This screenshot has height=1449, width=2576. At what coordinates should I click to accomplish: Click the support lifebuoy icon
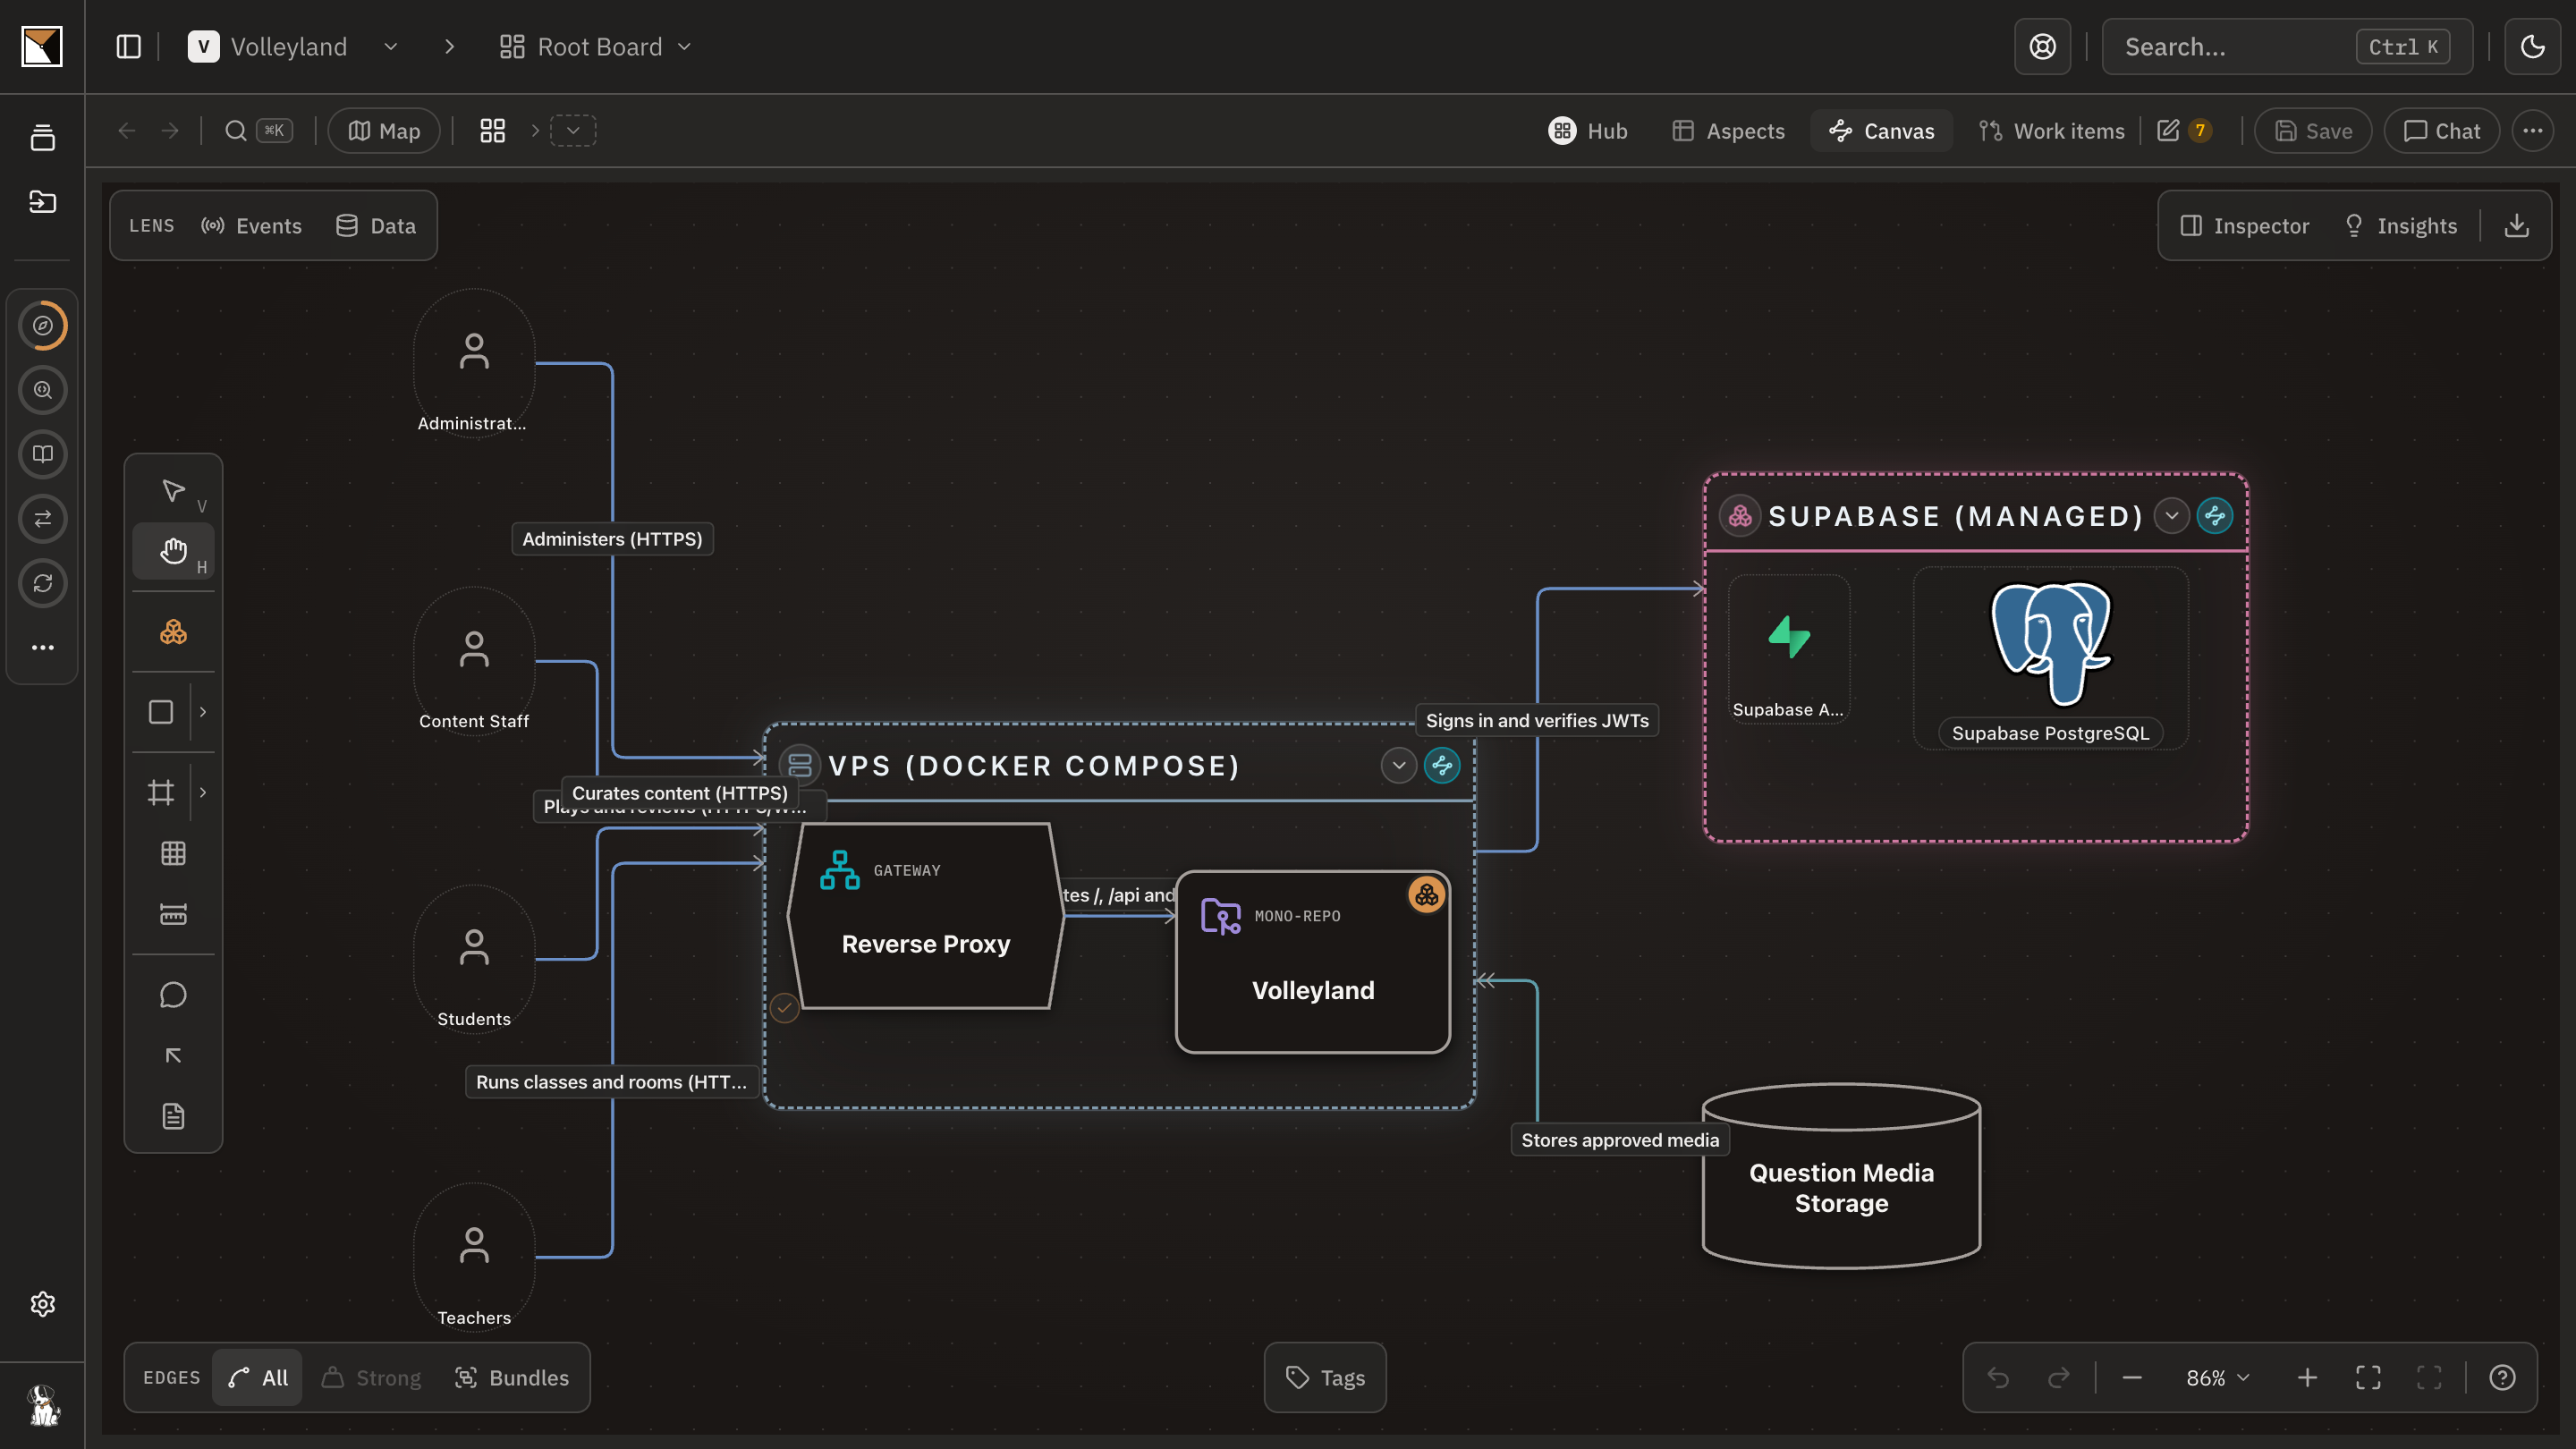click(2043, 47)
